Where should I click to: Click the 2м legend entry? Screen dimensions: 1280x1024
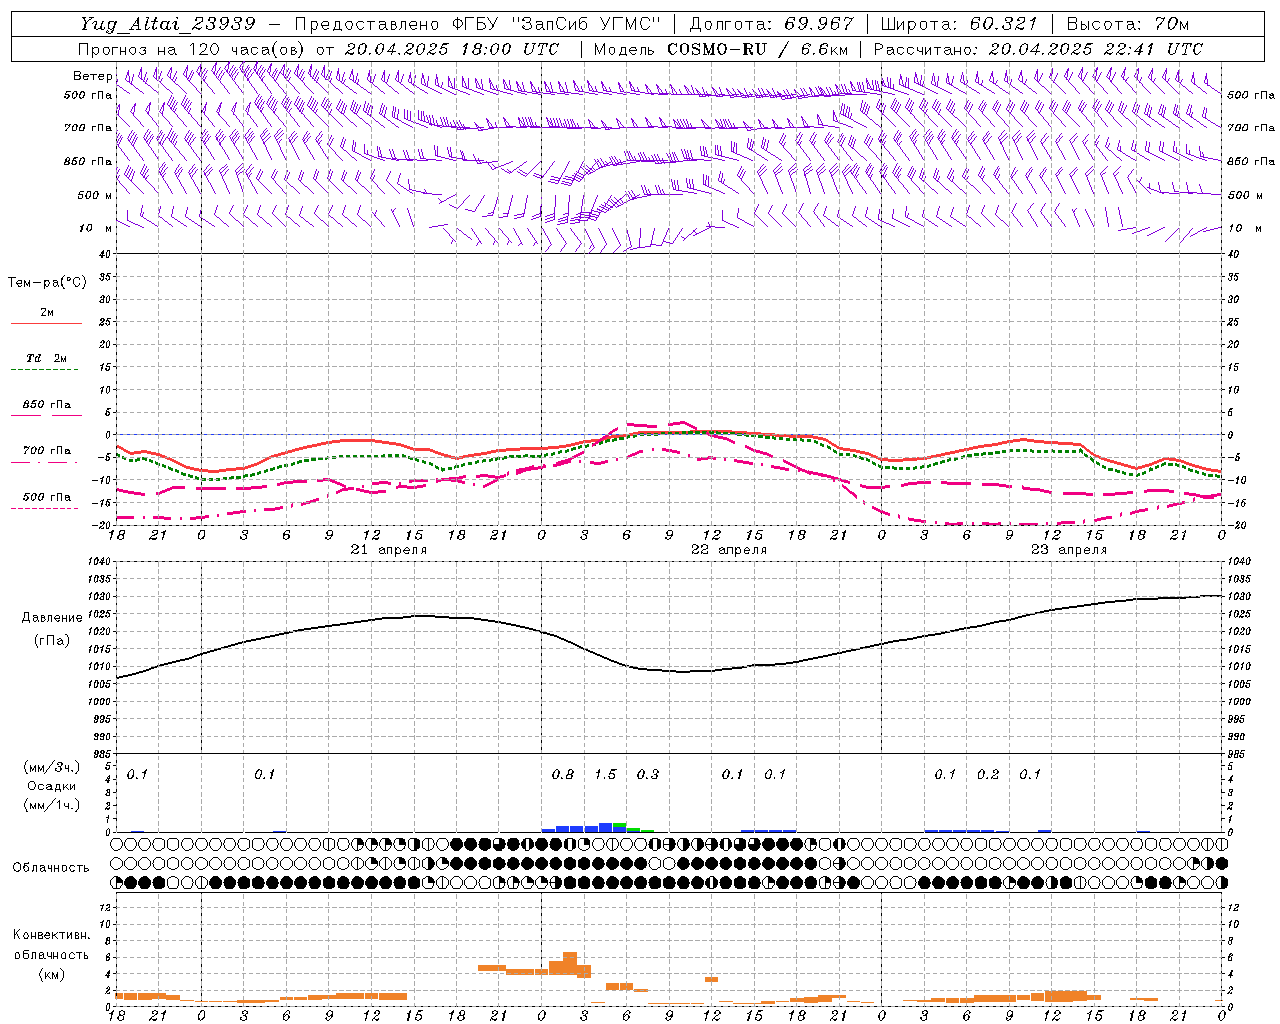click(x=47, y=312)
